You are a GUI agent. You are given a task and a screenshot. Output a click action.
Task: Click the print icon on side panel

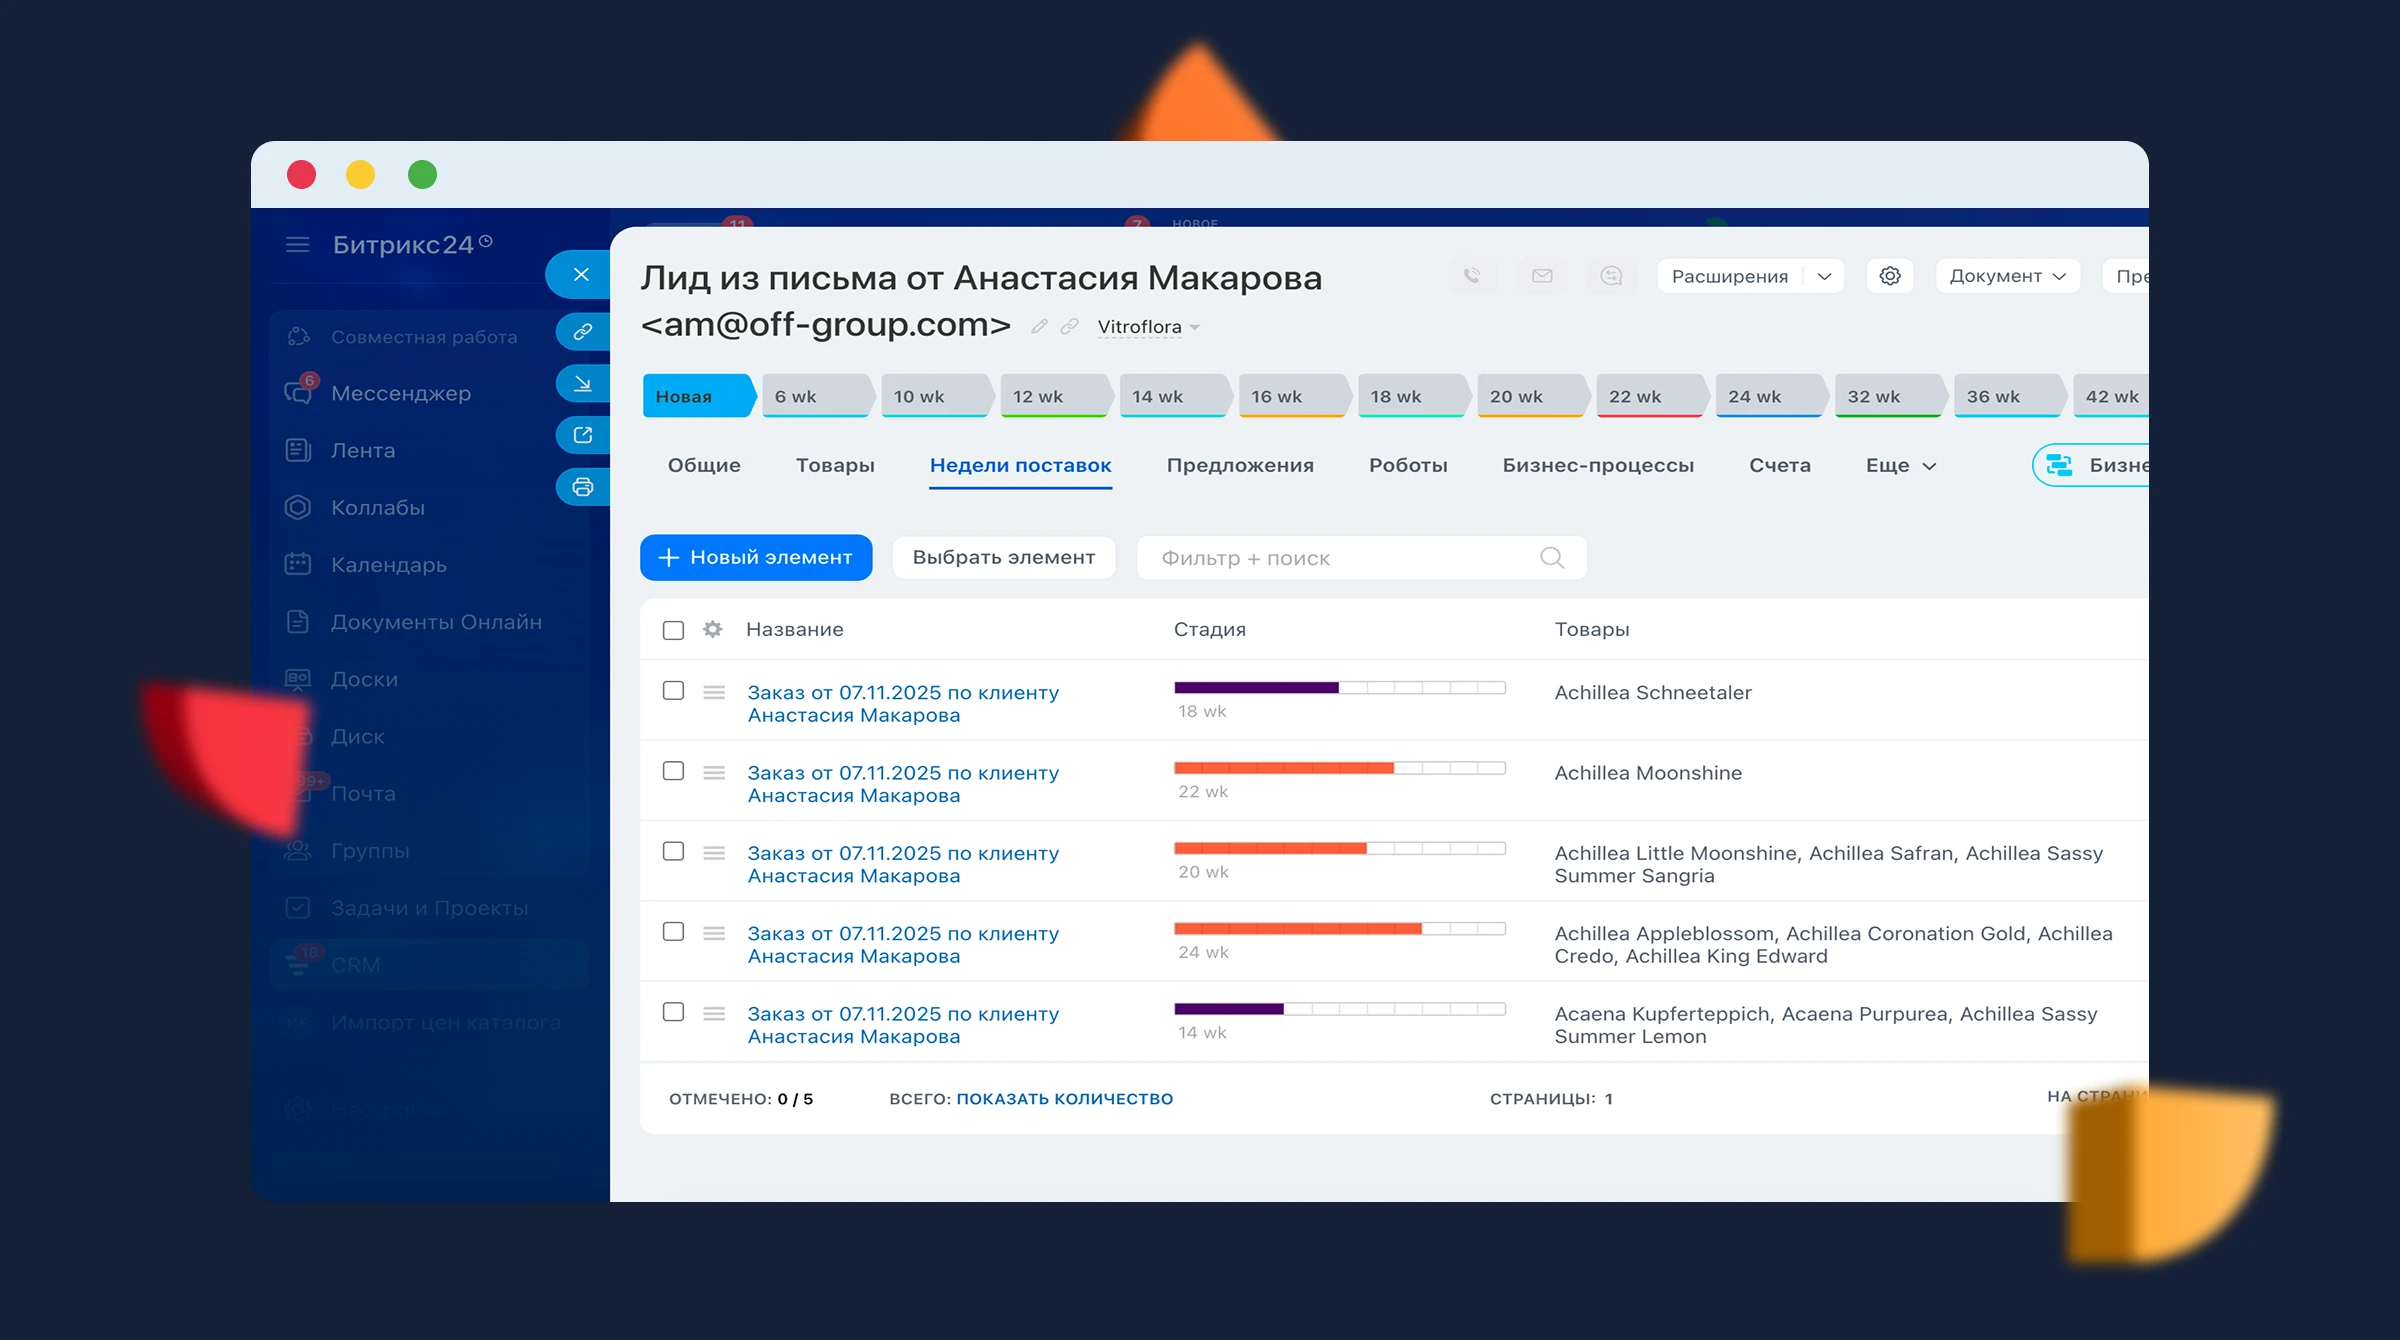coord(583,487)
